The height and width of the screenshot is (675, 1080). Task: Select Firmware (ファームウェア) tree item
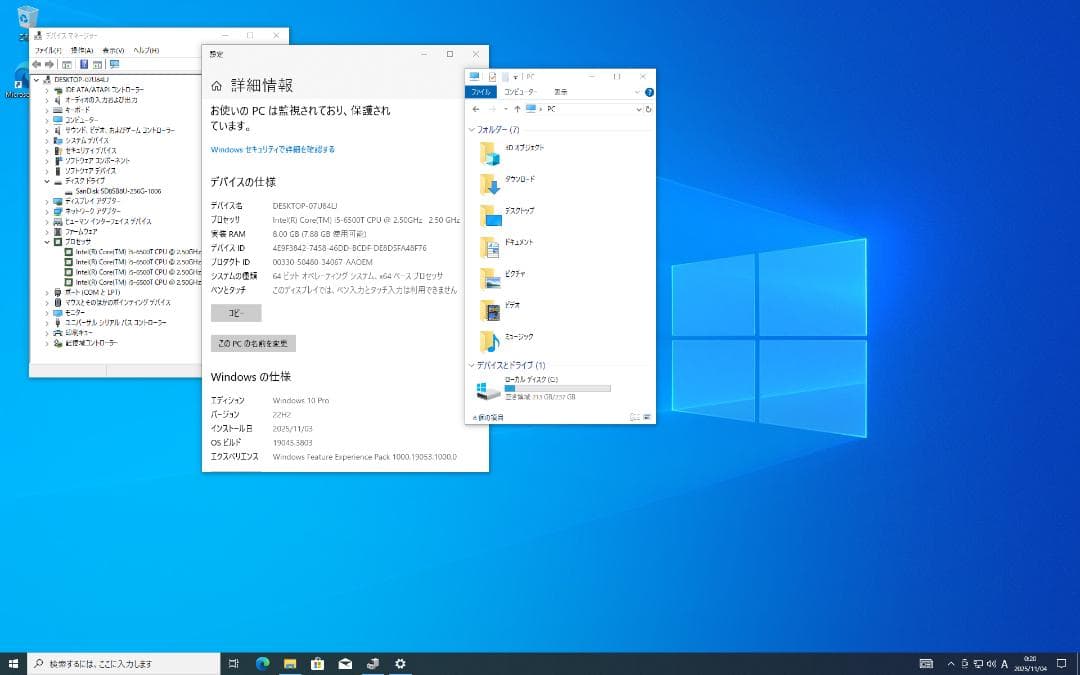point(81,232)
